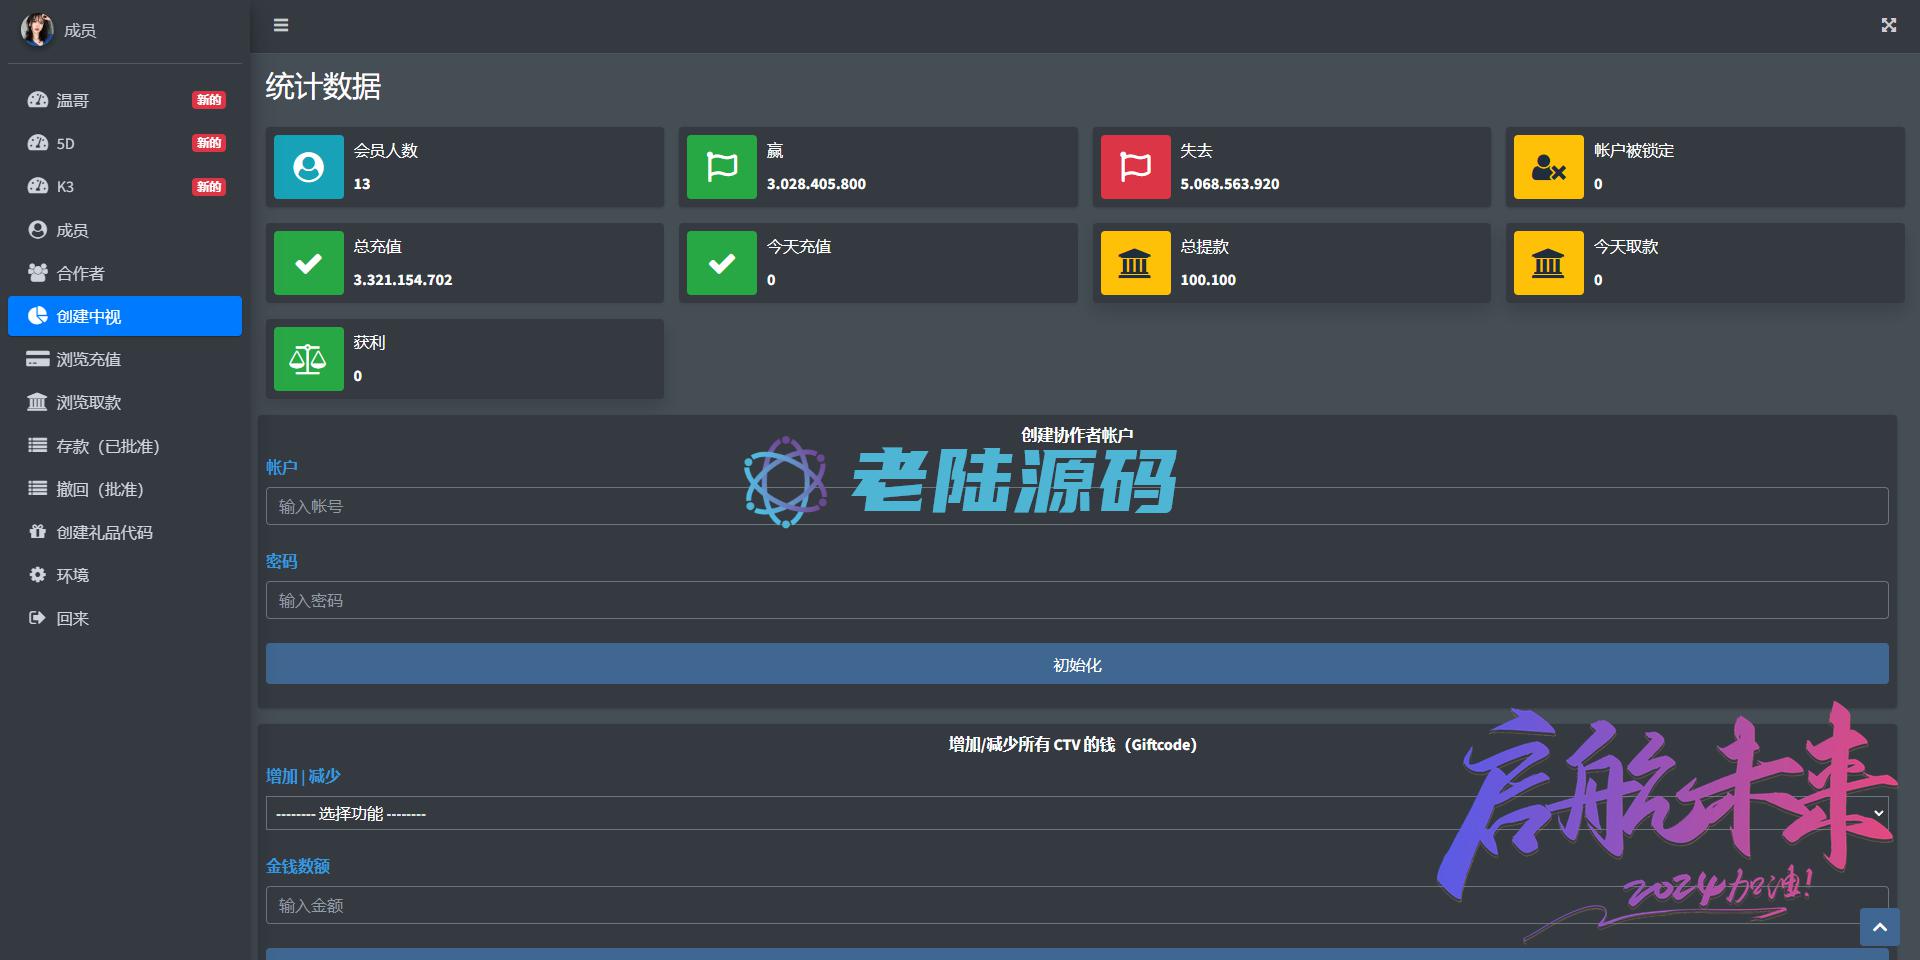
Task: Click the scroll-to-top arrow button
Action: point(1880,927)
